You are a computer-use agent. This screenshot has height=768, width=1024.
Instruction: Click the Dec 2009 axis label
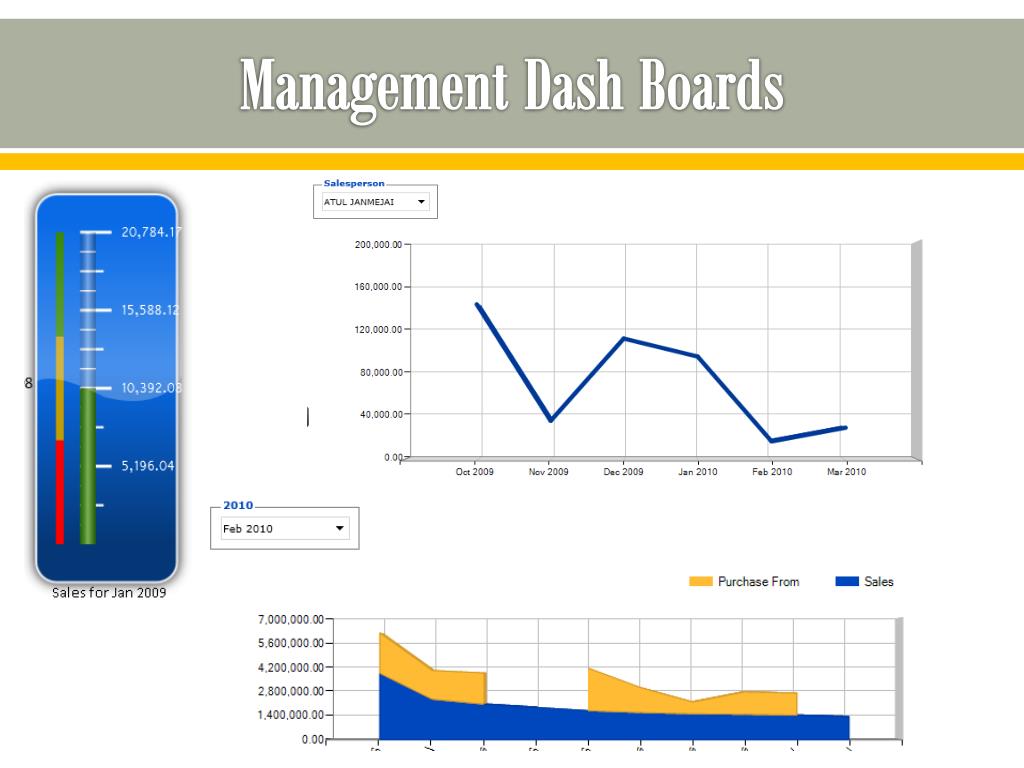[x=624, y=472]
